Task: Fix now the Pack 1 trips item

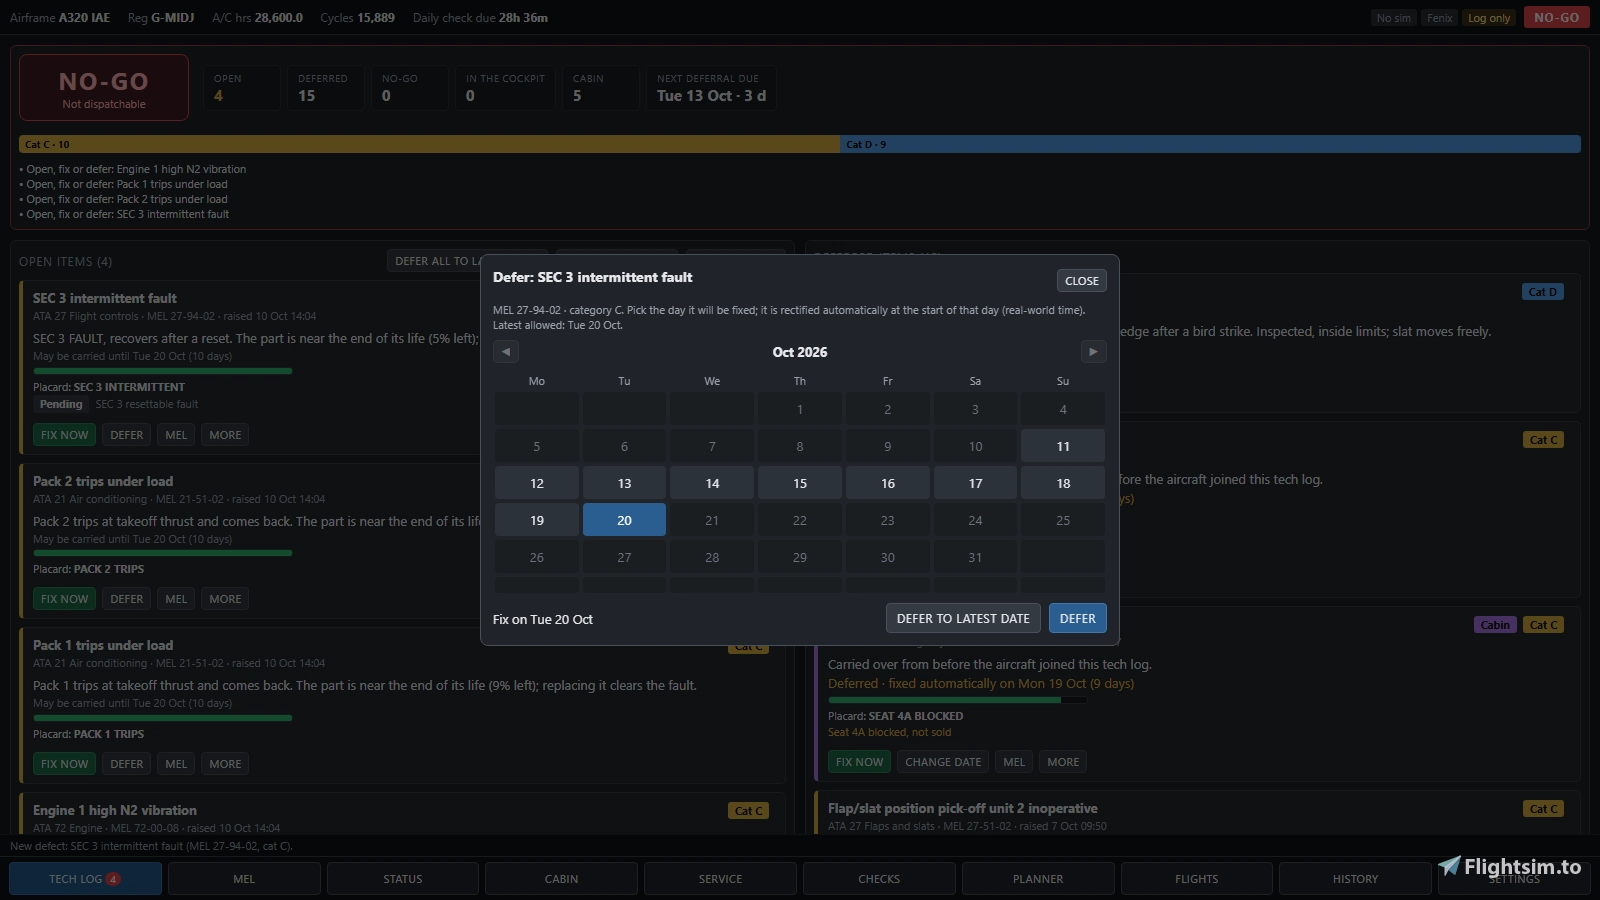Action: click(x=64, y=764)
